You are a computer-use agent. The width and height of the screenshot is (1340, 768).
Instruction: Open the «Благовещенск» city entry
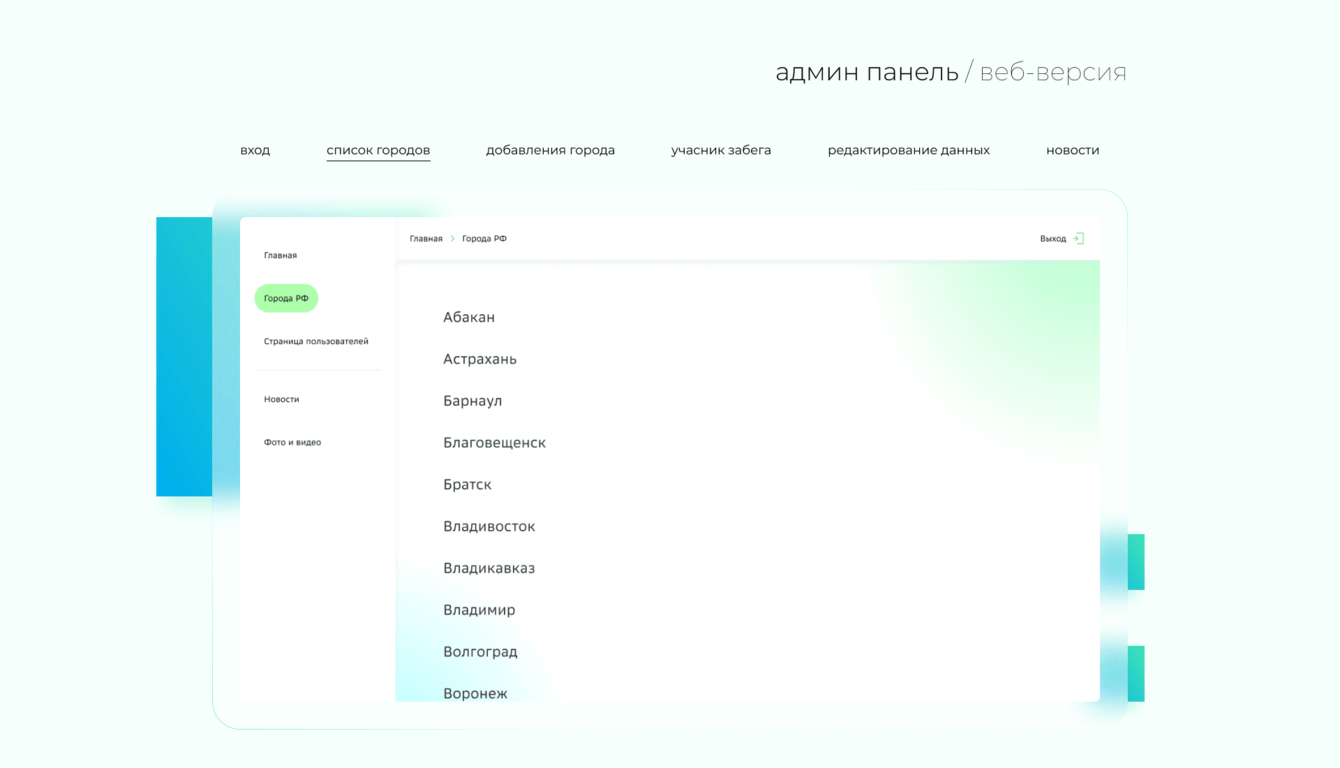(494, 443)
